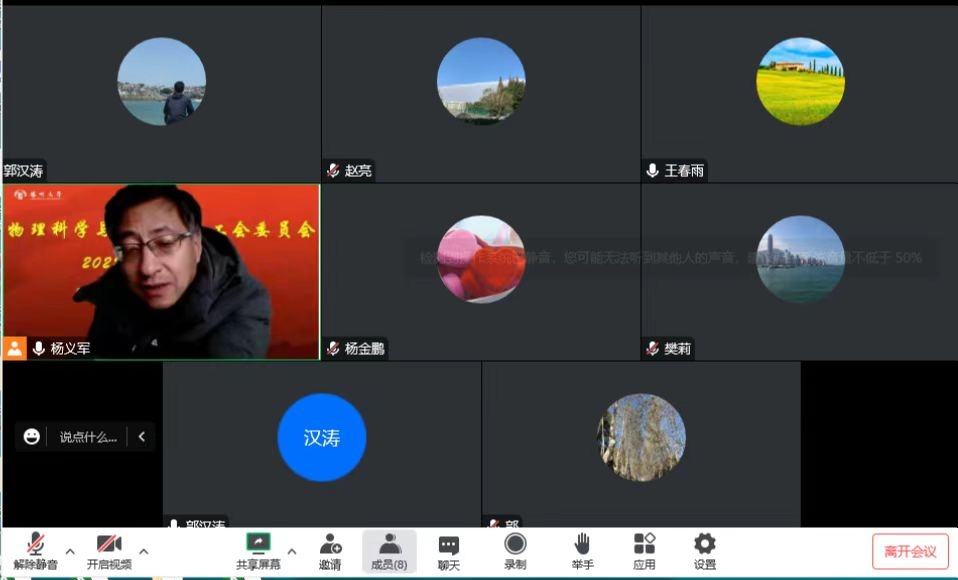Screen dimensions: 958x580
Task: Open emoji picker in chat bar
Action: [32, 436]
